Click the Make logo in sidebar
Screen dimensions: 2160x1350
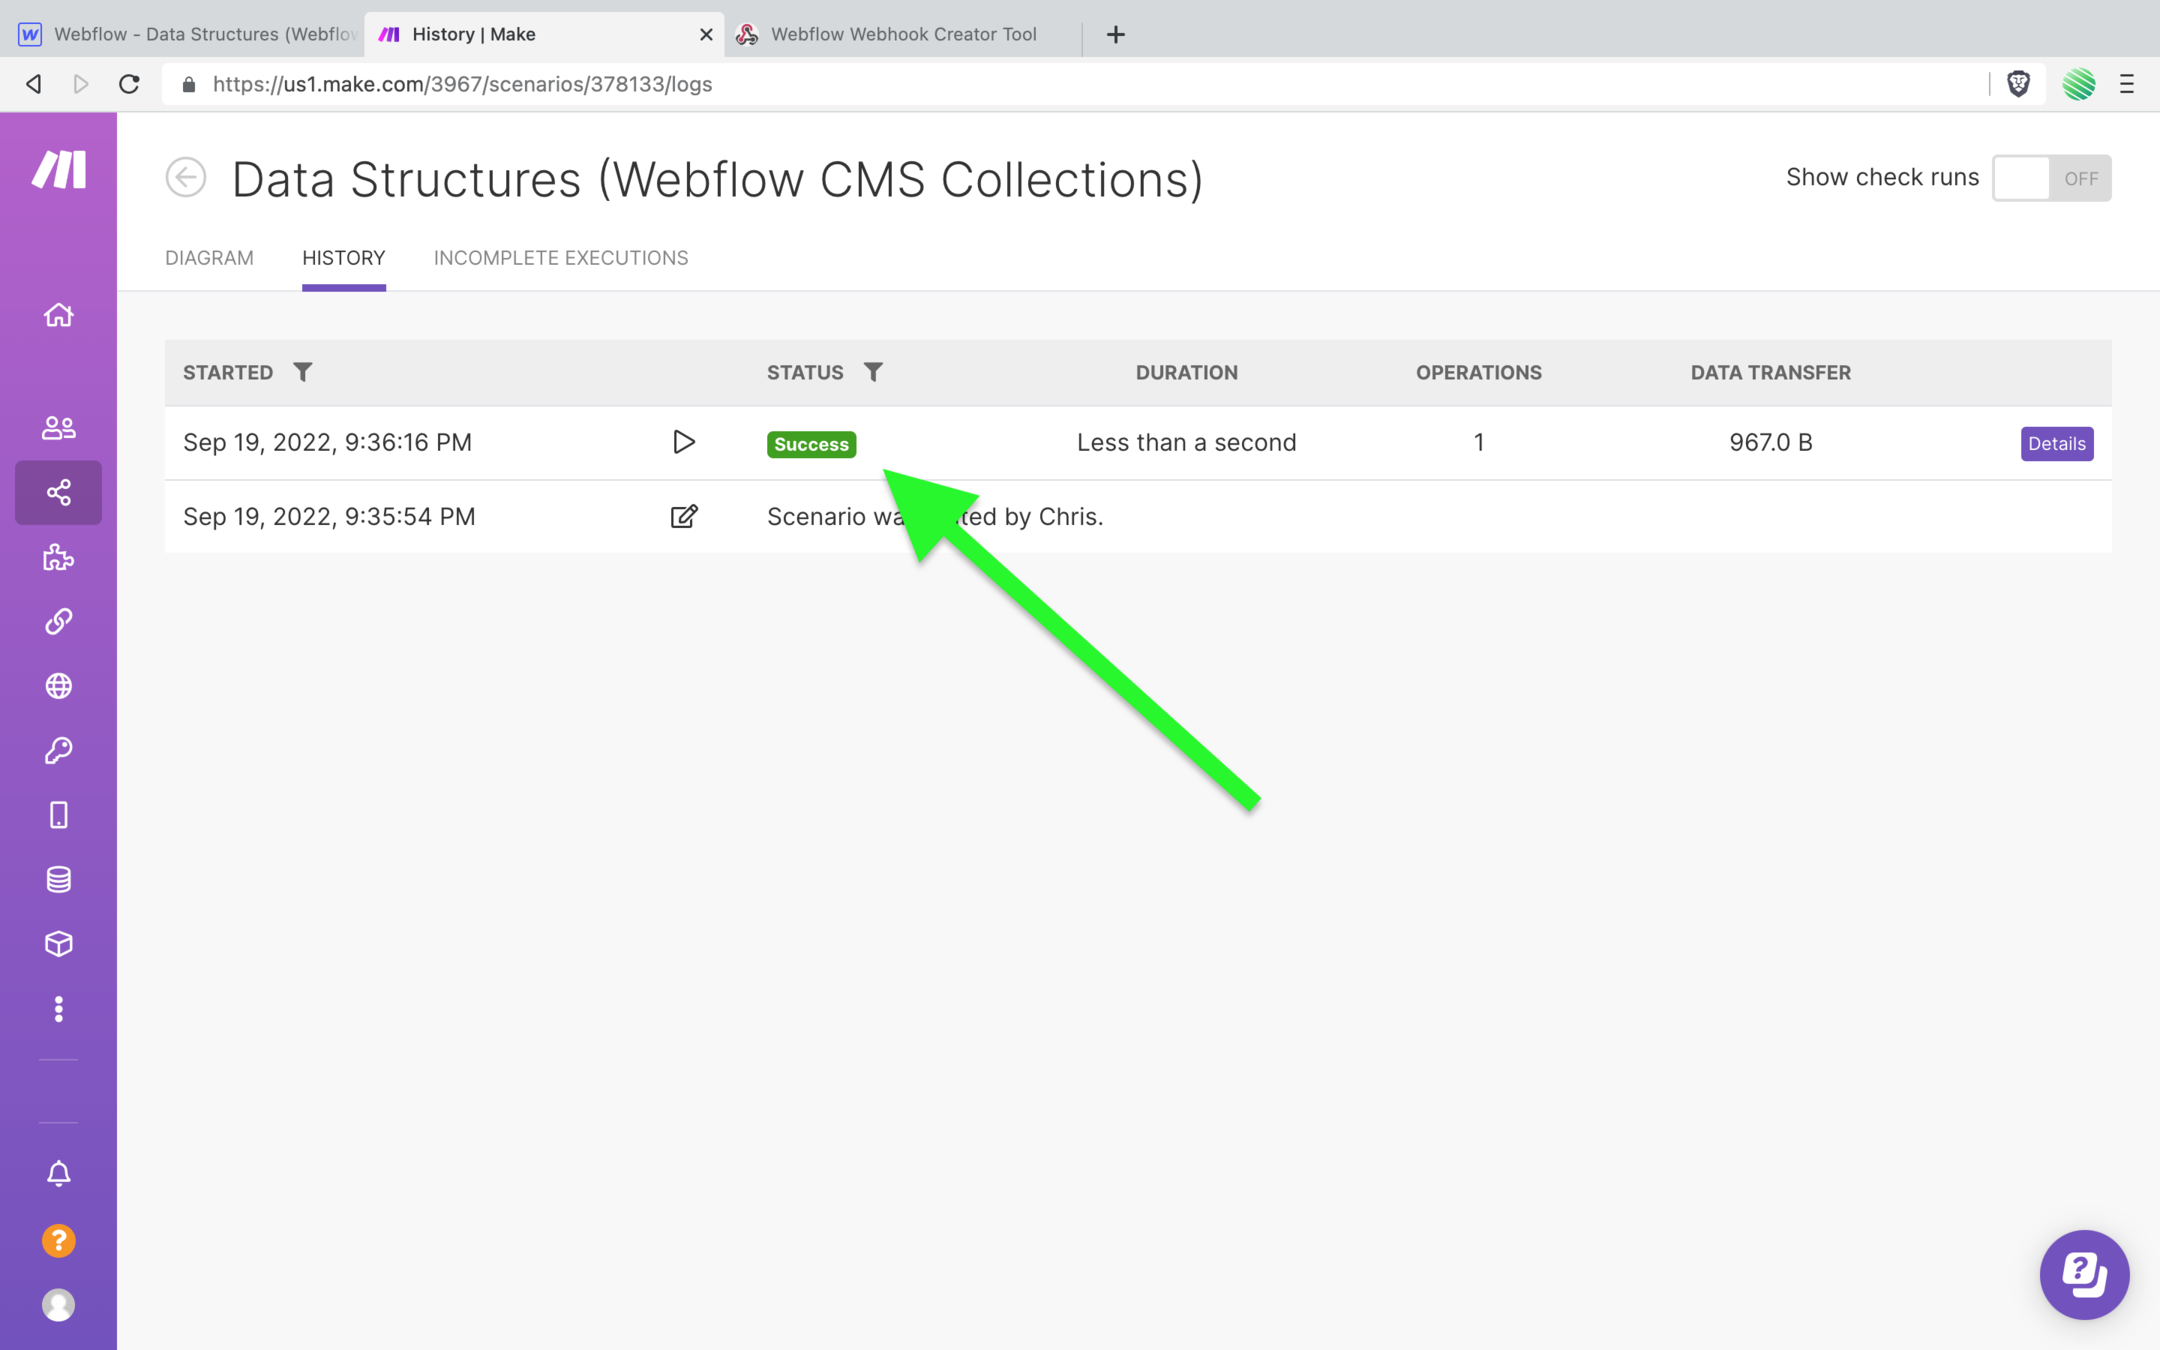(59, 169)
